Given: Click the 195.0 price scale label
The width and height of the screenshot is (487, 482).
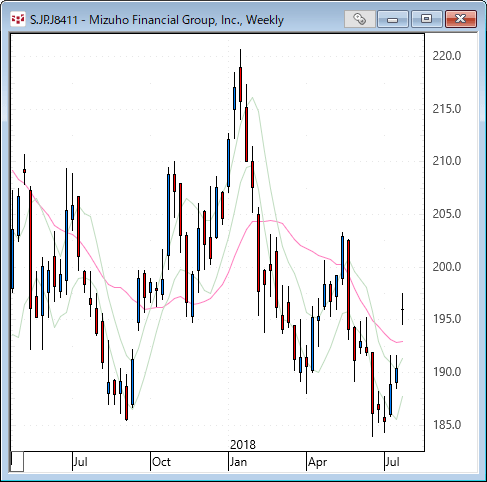Looking at the screenshot, I should tap(447, 319).
